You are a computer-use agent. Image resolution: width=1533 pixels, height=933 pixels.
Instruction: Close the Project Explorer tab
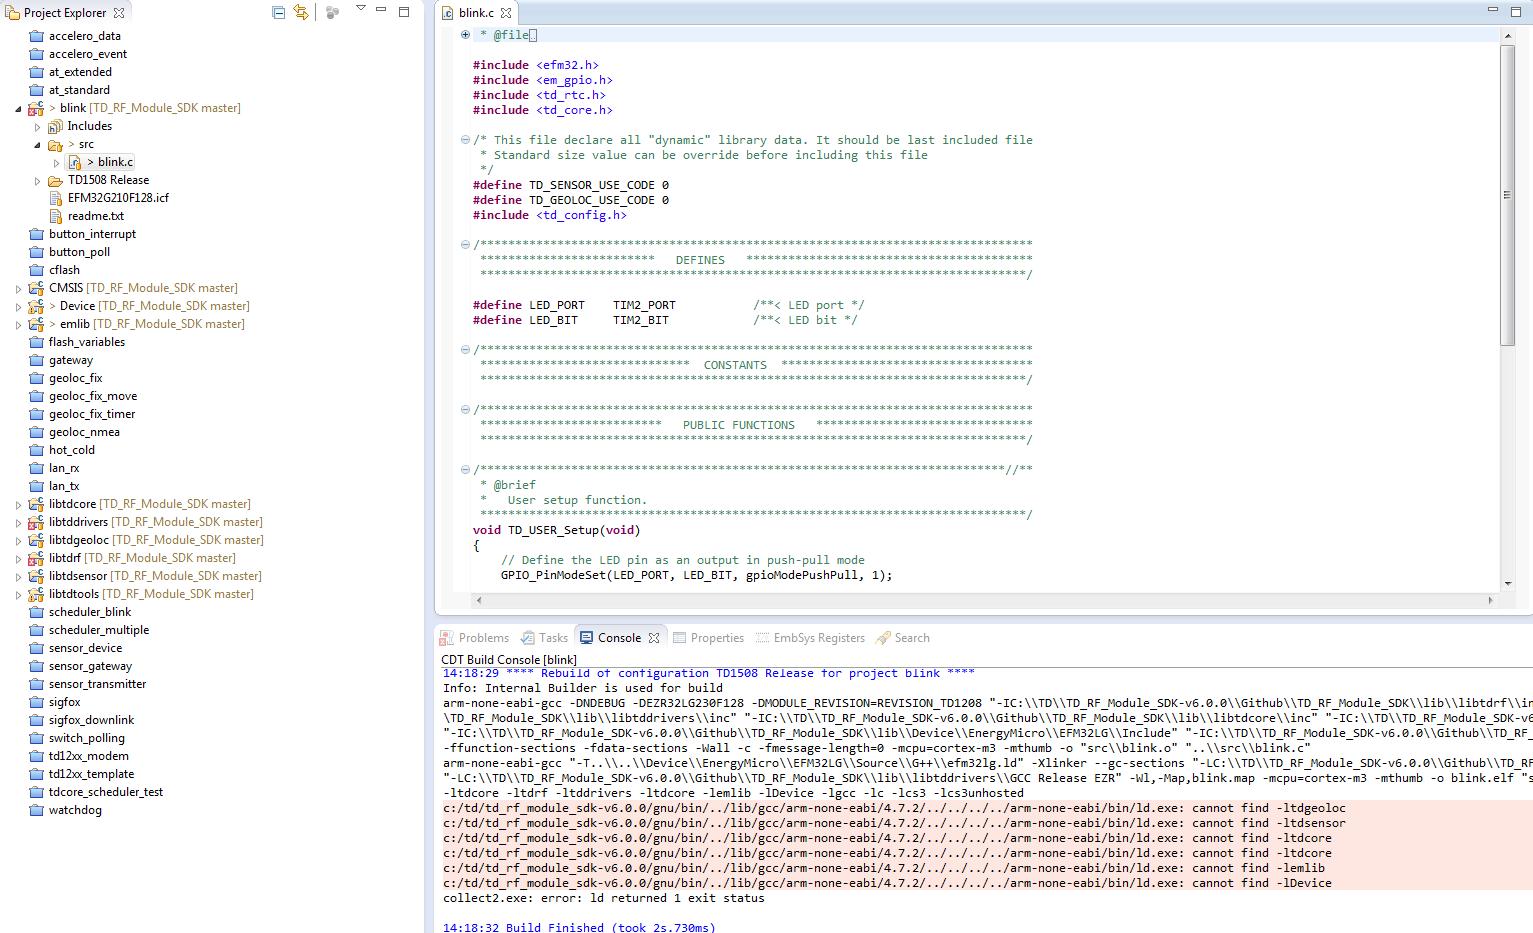pos(119,13)
